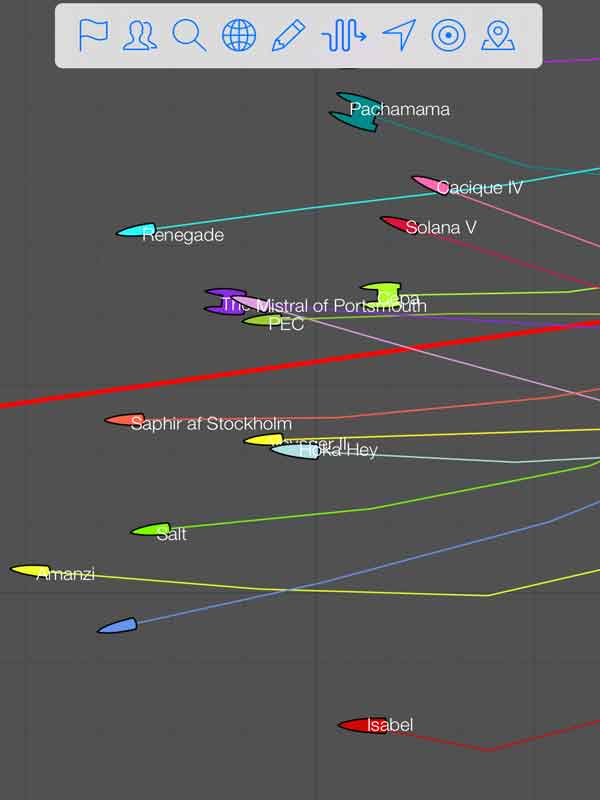
Task: Click the magnifying glass search icon
Action: pyautogui.click(x=189, y=36)
